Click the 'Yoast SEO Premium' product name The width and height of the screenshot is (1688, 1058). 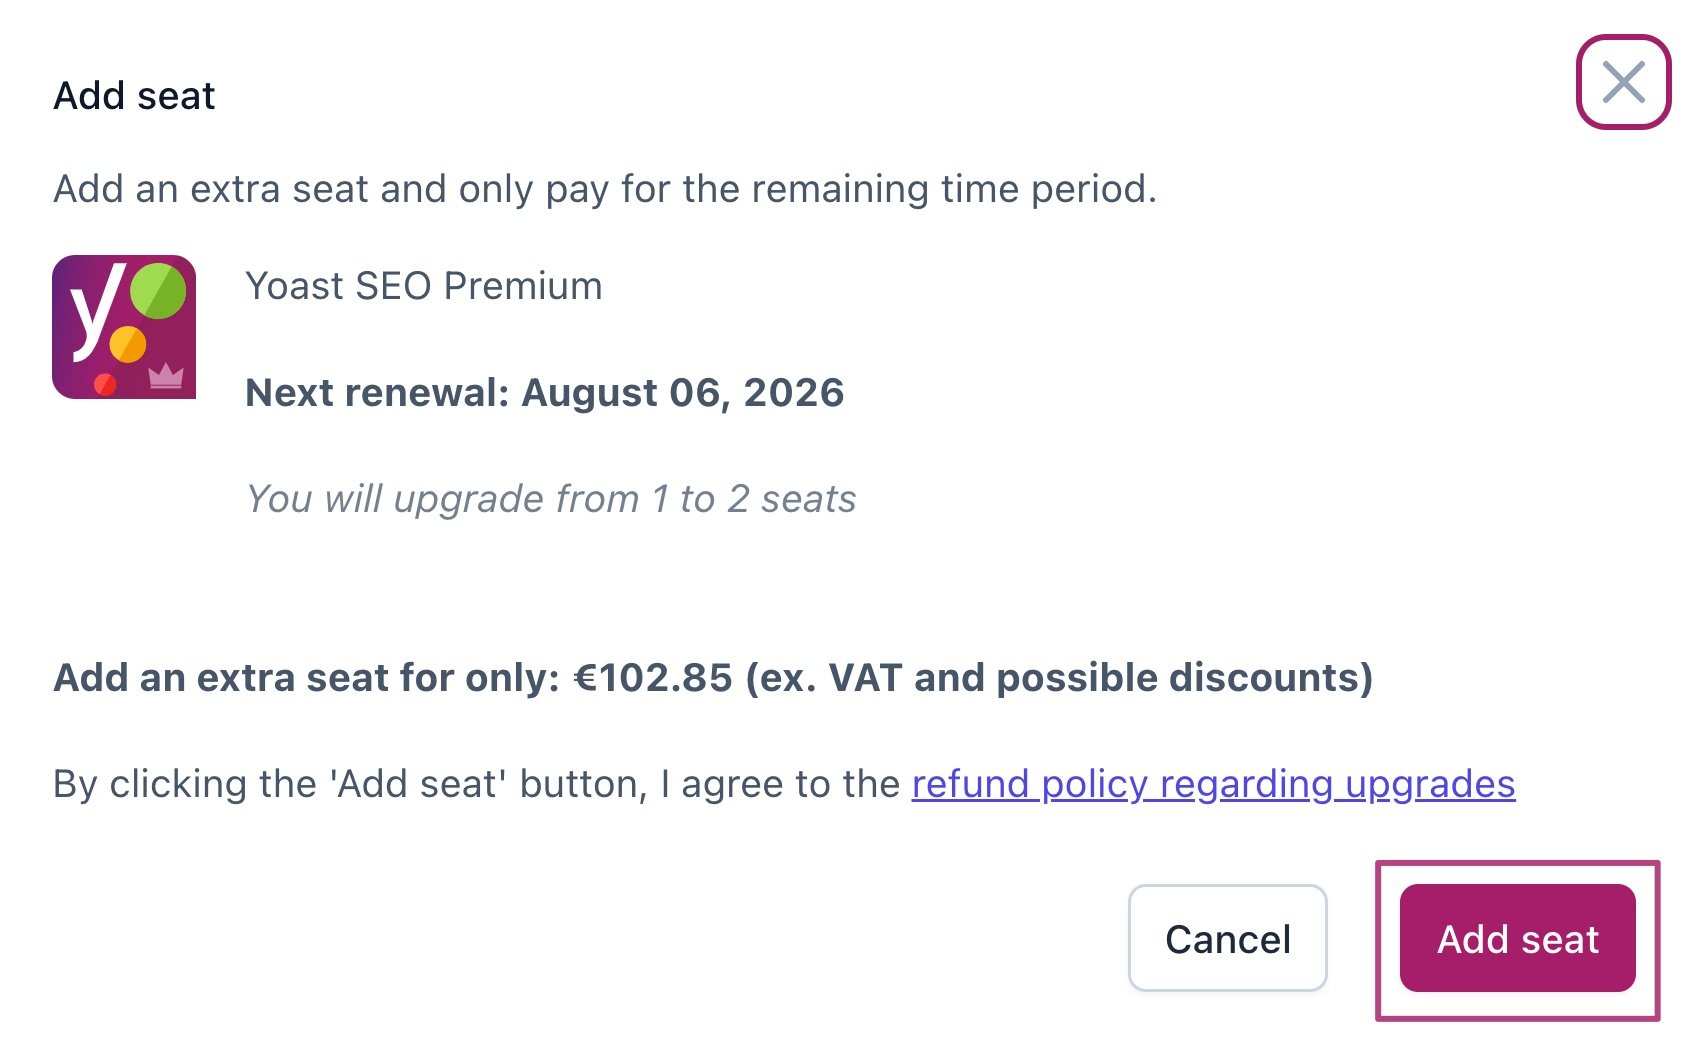click(x=424, y=286)
